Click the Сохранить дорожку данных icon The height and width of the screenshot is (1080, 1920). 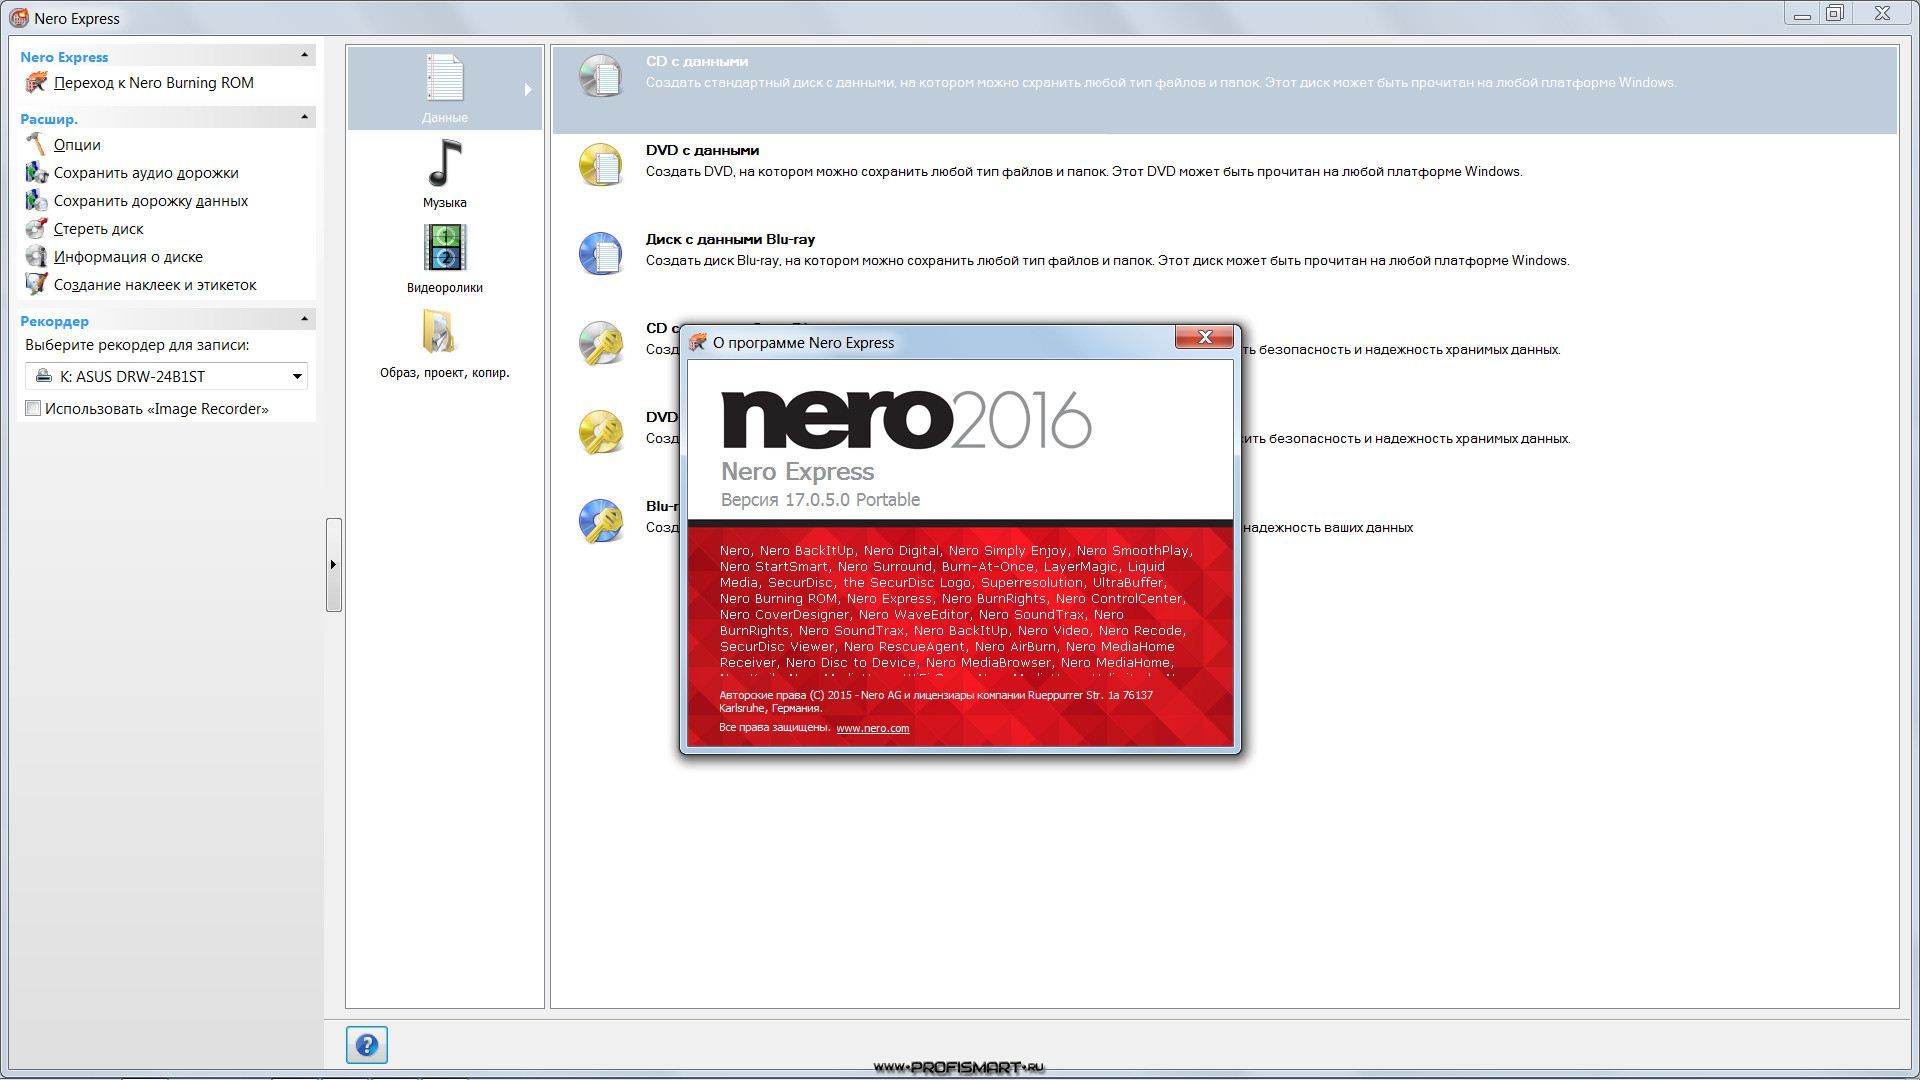click(36, 201)
